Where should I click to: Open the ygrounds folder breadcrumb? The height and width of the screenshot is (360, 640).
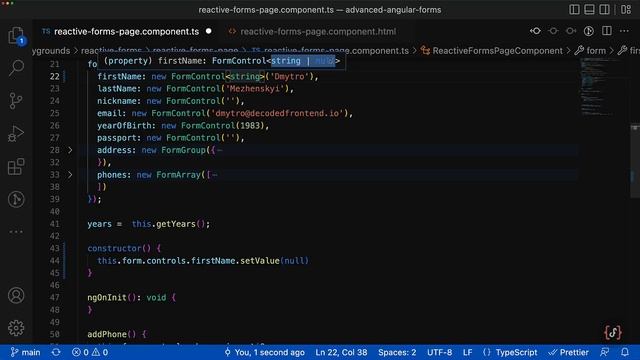pyautogui.click(x=51, y=51)
